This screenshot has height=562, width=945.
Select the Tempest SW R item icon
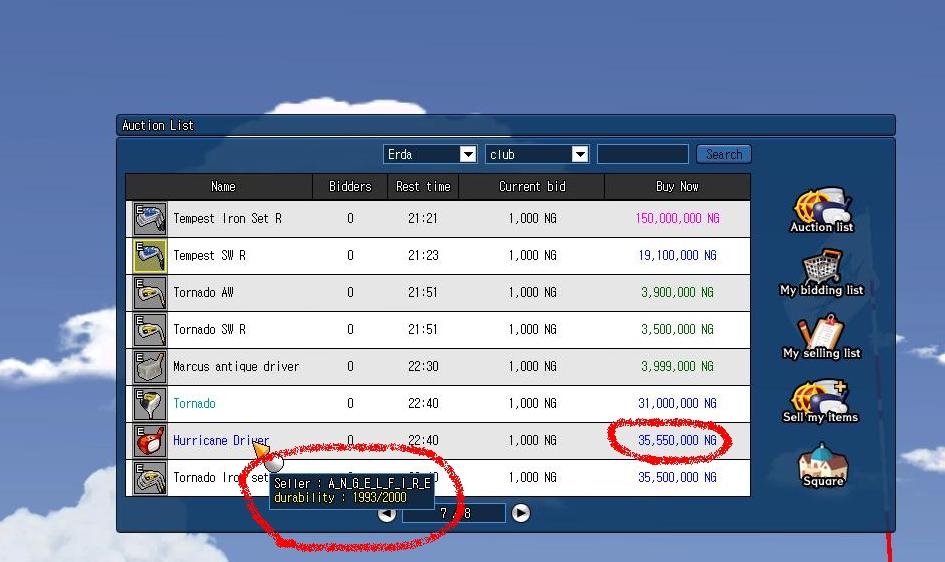pos(150,256)
